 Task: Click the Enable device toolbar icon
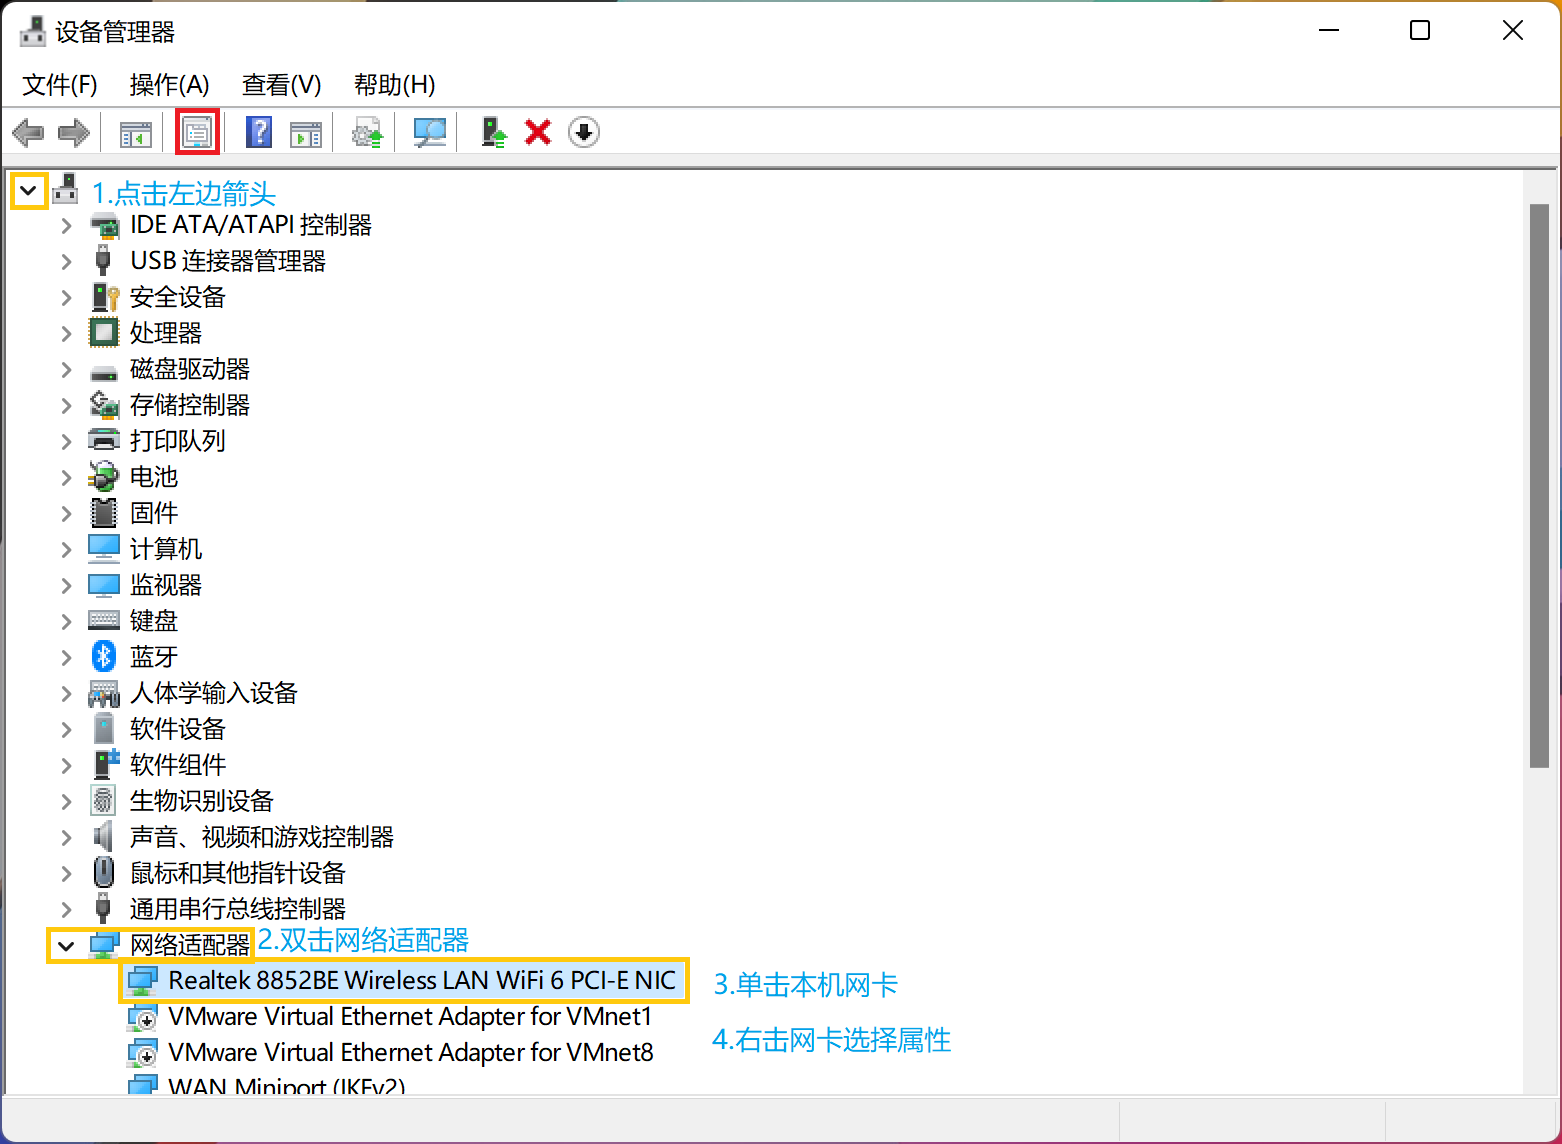coord(493,132)
